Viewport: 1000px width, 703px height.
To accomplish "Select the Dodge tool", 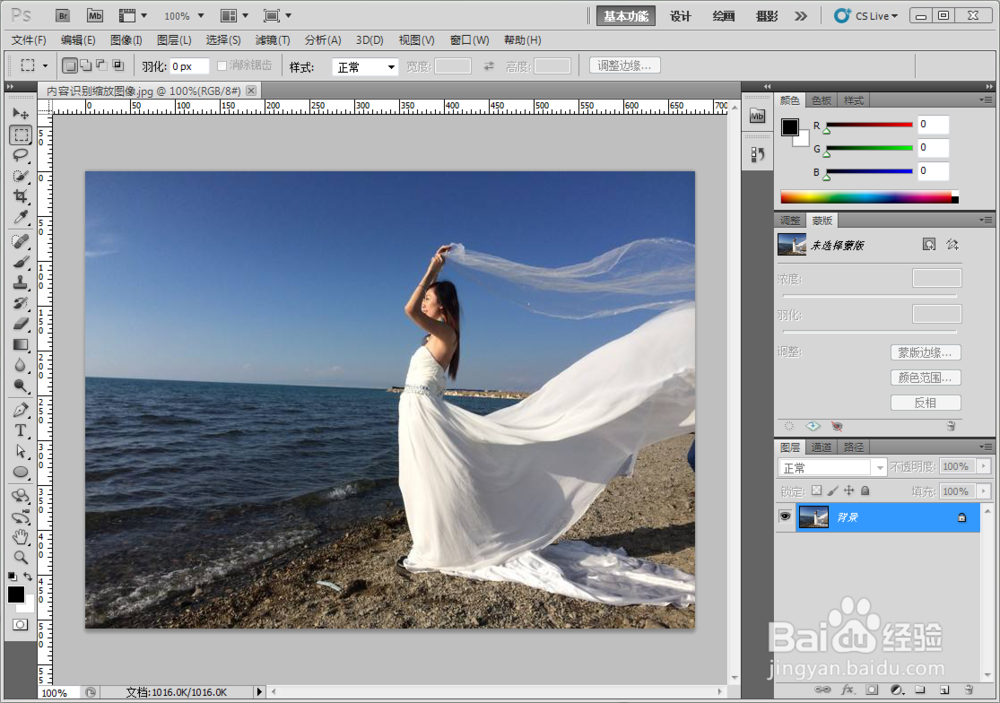I will tap(20, 385).
